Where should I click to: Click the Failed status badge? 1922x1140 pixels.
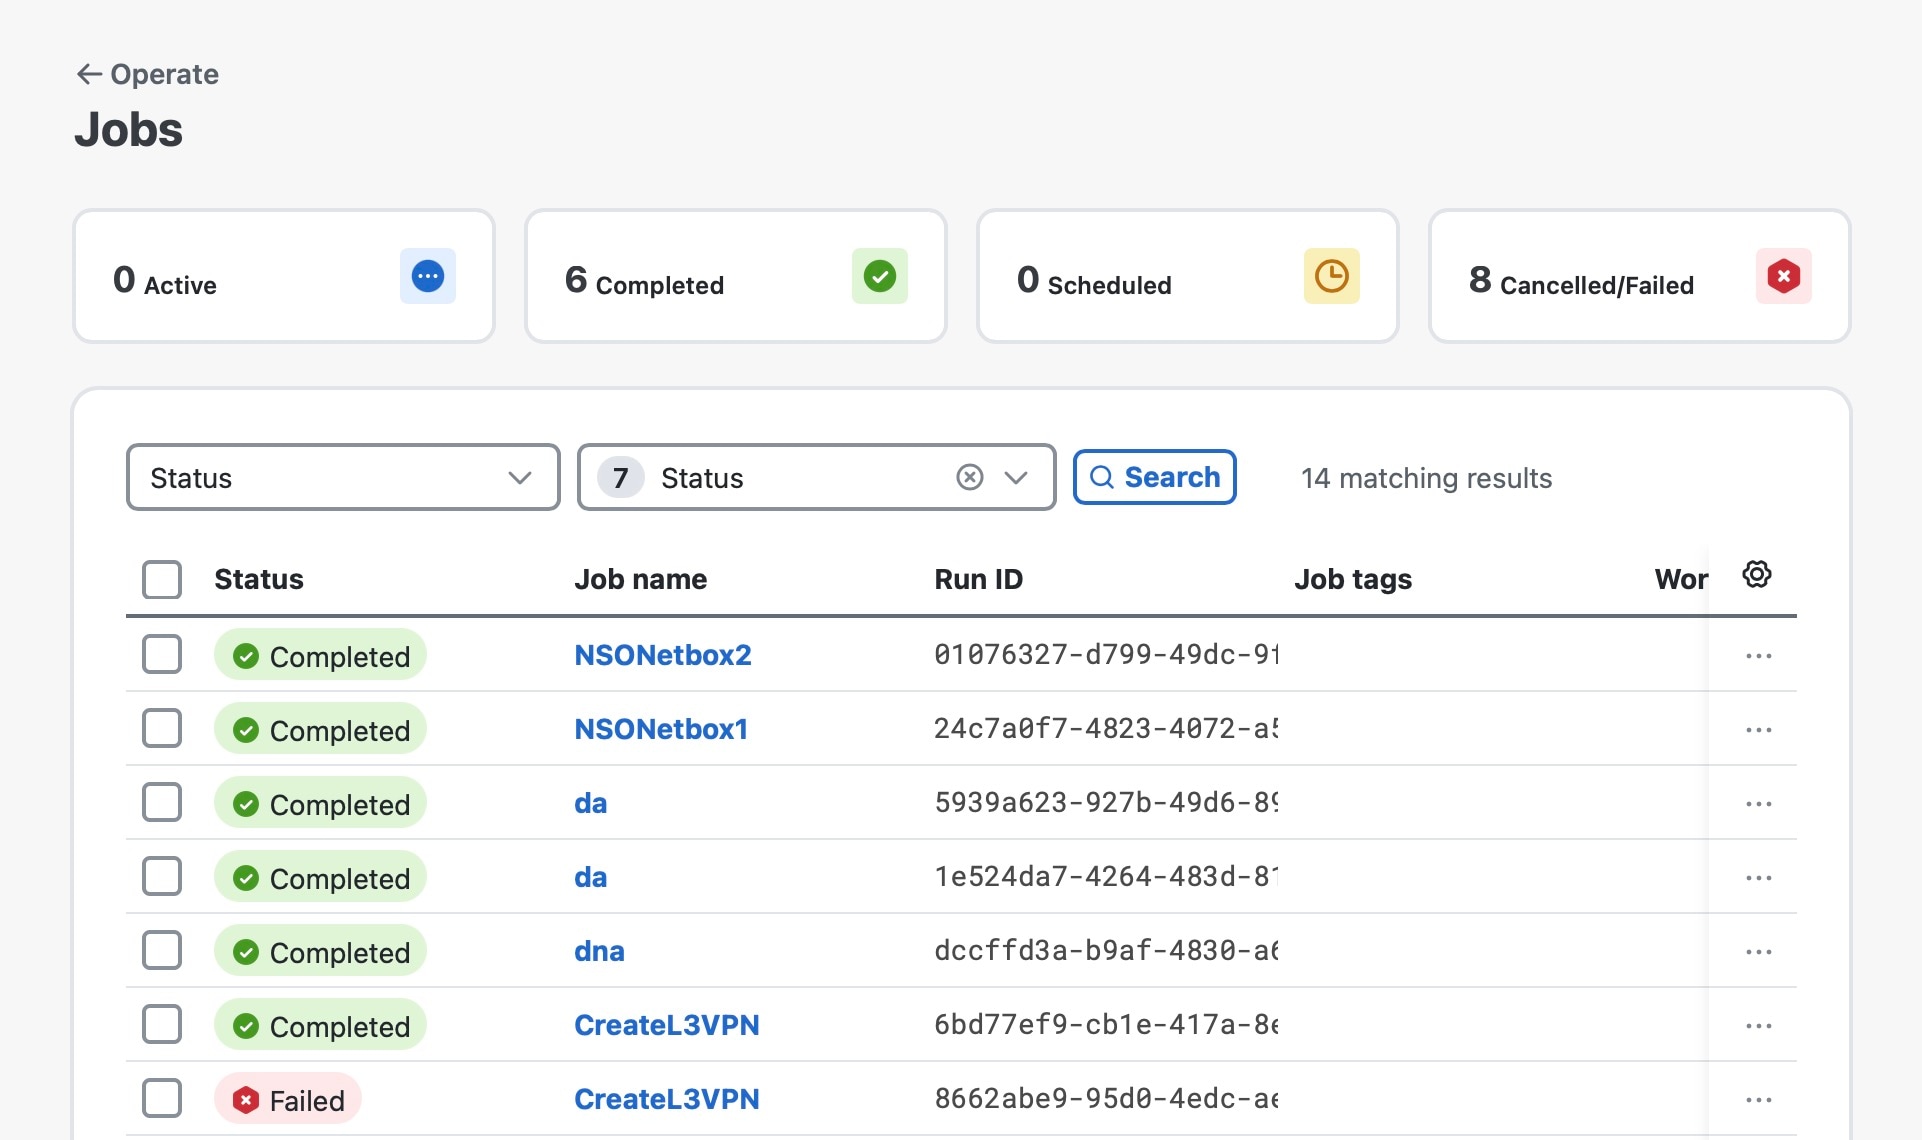coord(288,1099)
